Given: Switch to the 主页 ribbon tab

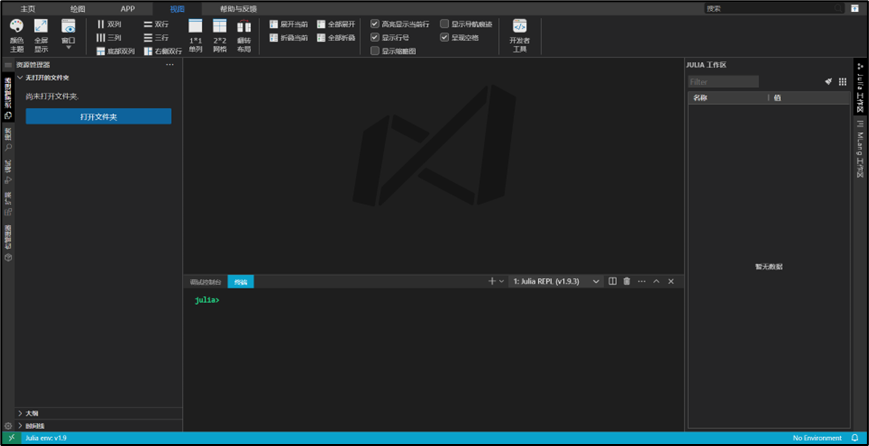Looking at the screenshot, I should [28, 9].
